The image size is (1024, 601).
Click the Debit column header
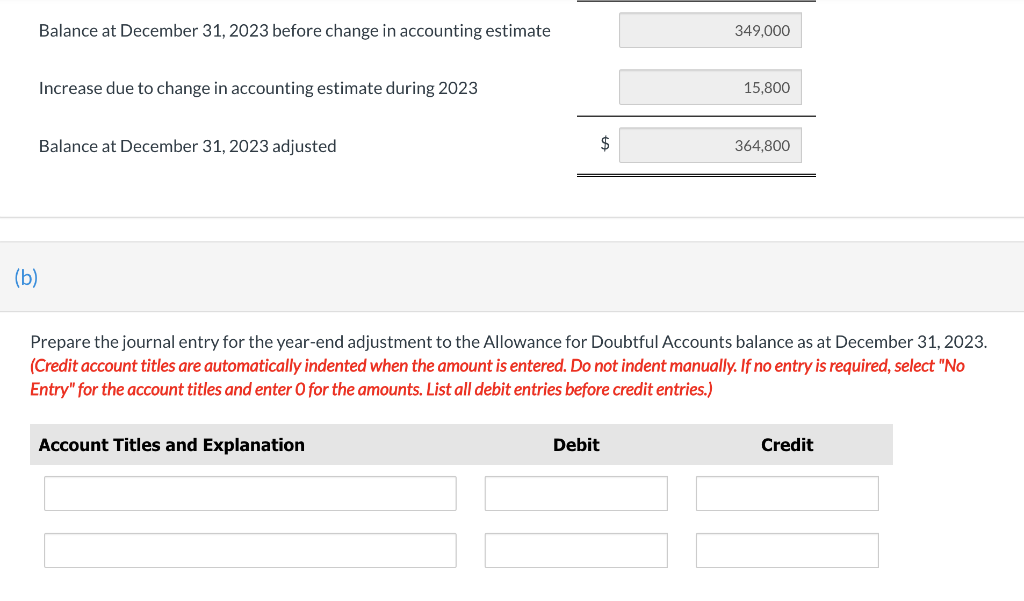coord(576,445)
